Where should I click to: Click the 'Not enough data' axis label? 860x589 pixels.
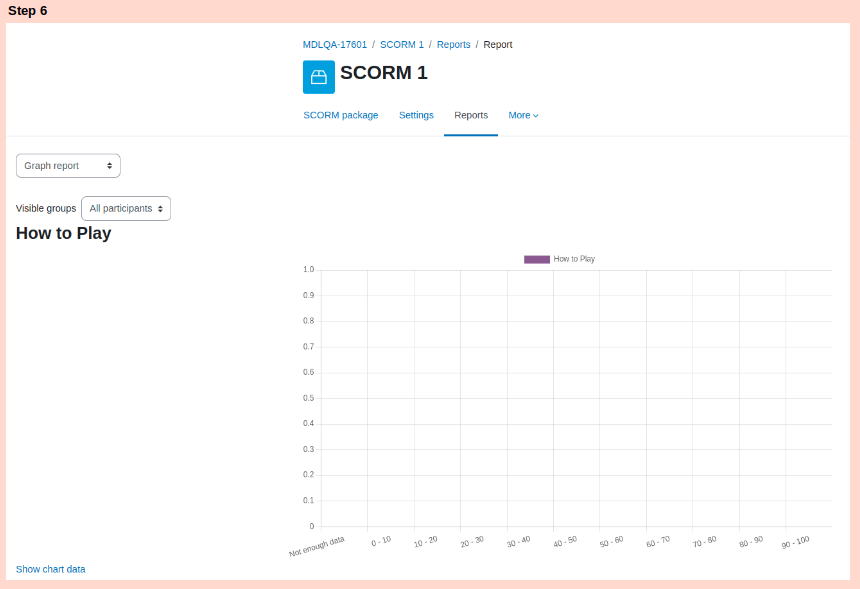[x=317, y=547]
